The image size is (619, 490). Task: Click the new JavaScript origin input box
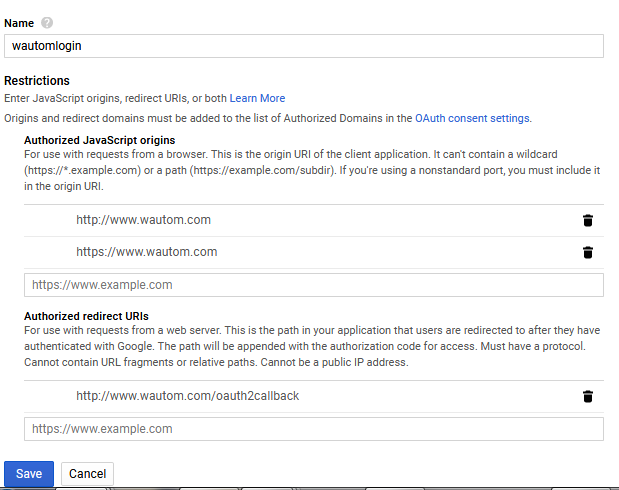(x=313, y=285)
